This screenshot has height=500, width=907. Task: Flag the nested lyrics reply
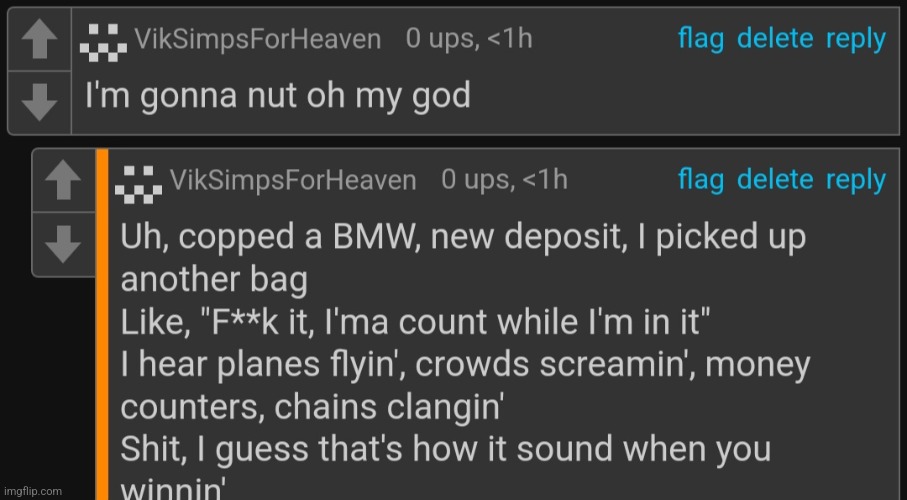point(702,180)
